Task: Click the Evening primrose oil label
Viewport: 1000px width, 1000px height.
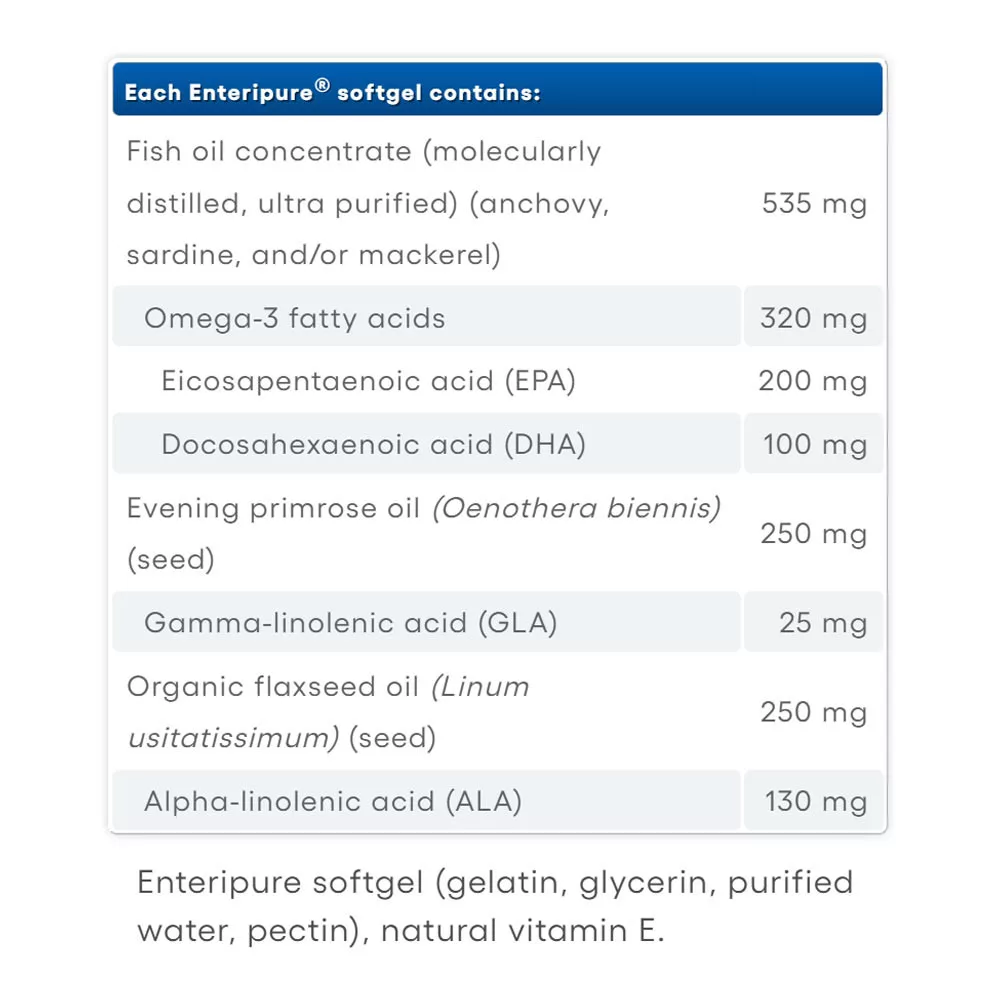Action: pos(273,508)
